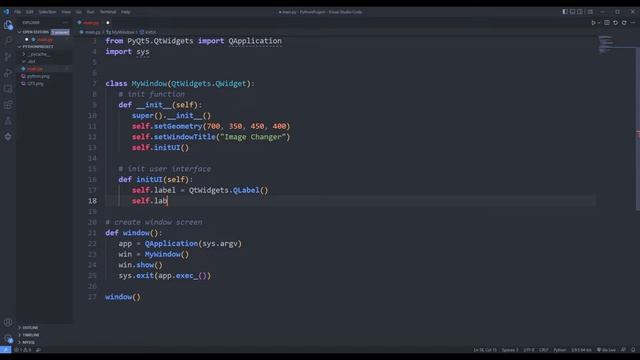The image size is (640, 360).
Task: Open run options dropdown arrow
Action: click(599, 23)
